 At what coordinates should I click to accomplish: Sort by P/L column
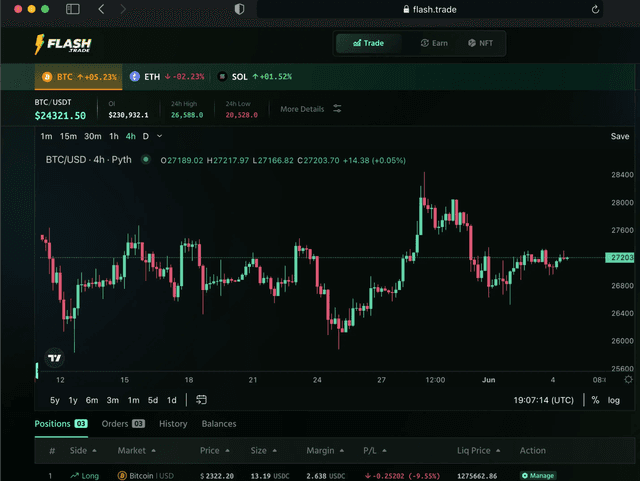(x=375, y=450)
